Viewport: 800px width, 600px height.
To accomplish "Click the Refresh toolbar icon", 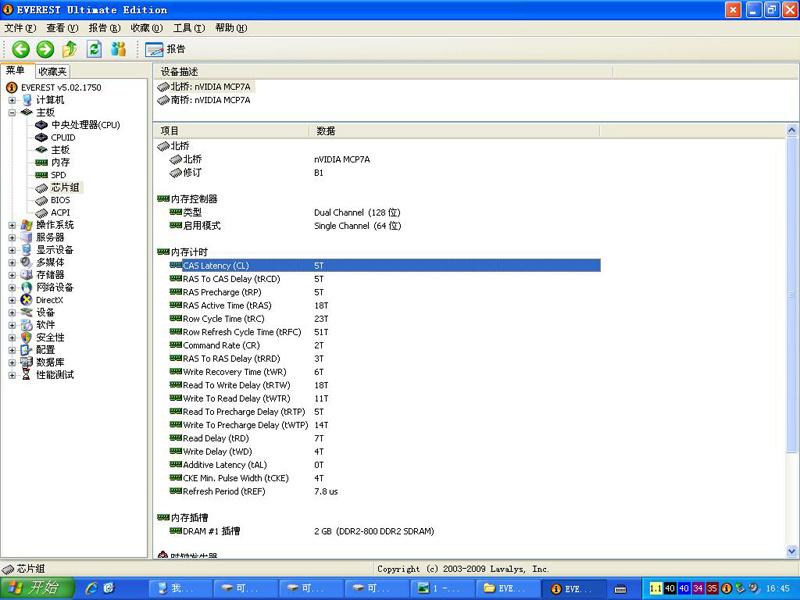I will coord(95,49).
